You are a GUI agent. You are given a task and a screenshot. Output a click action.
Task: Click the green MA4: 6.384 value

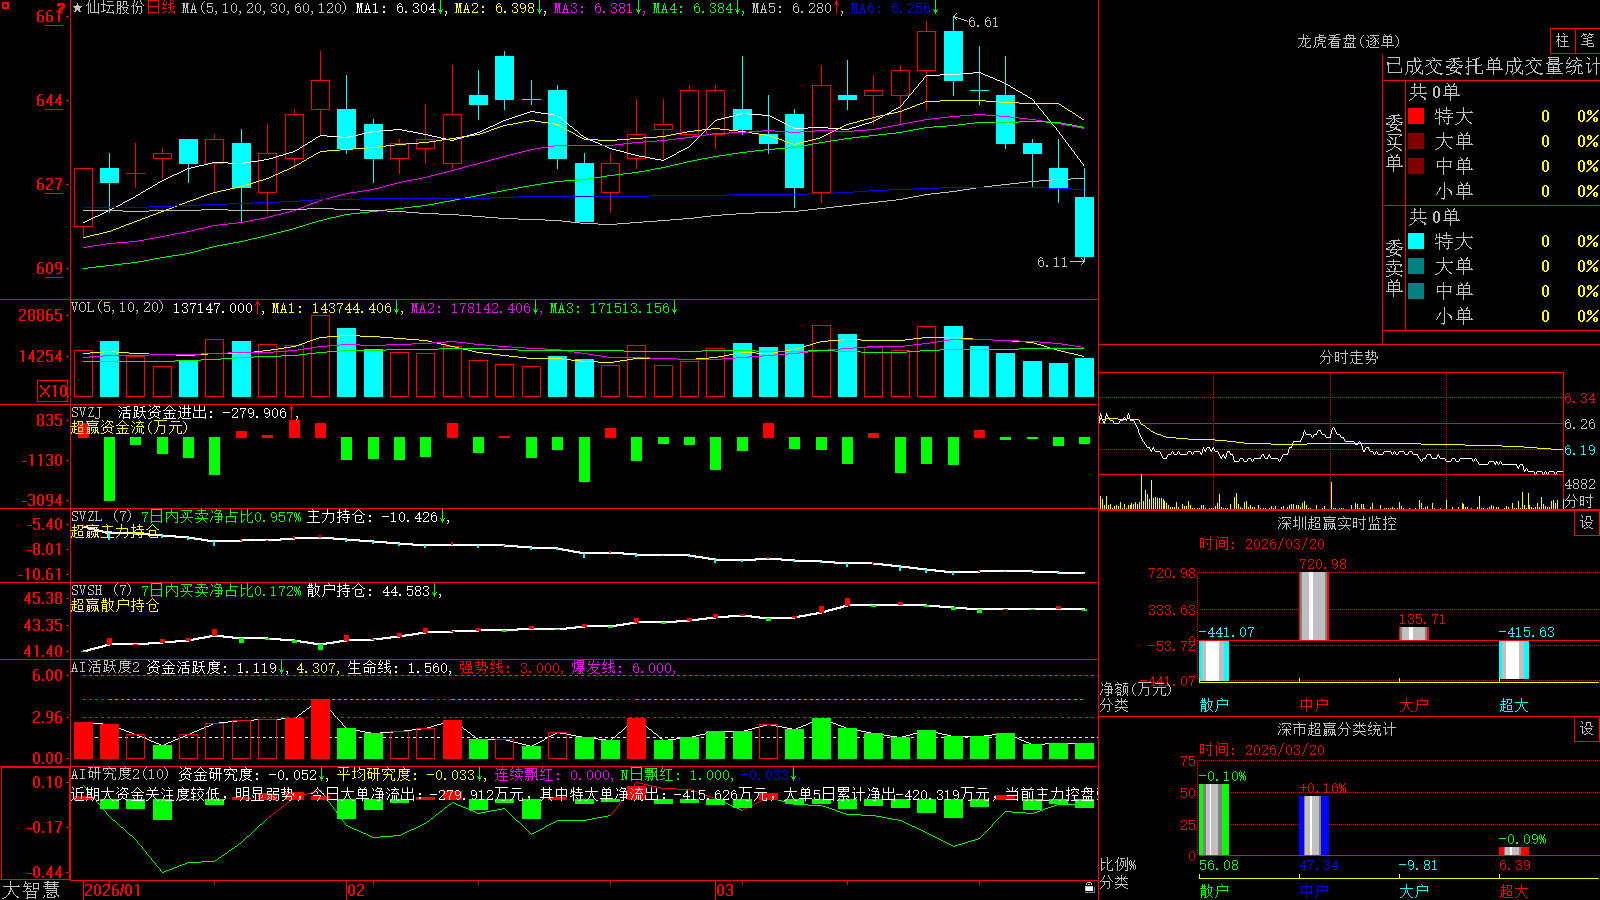[x=697, y=8]
